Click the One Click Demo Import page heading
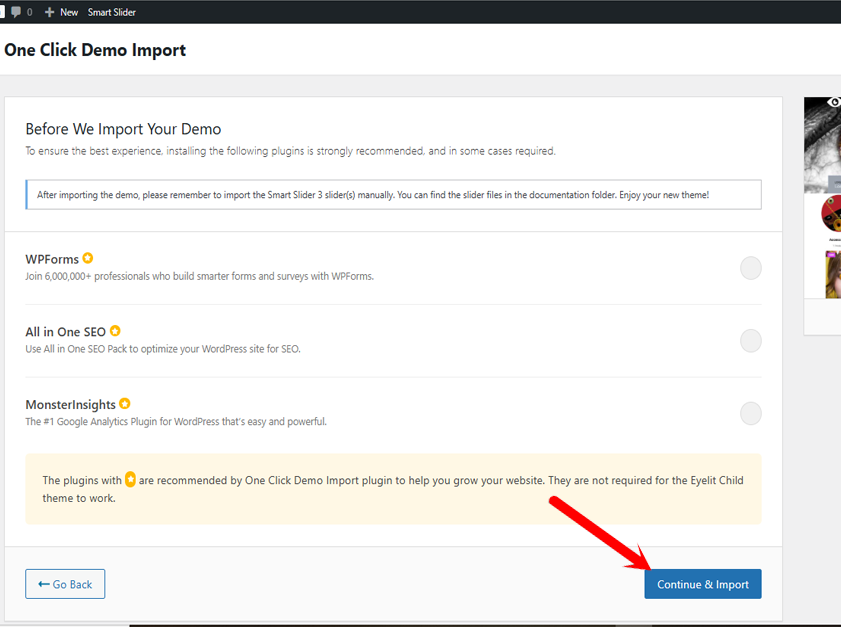841x627 pixels. (95, 50)
